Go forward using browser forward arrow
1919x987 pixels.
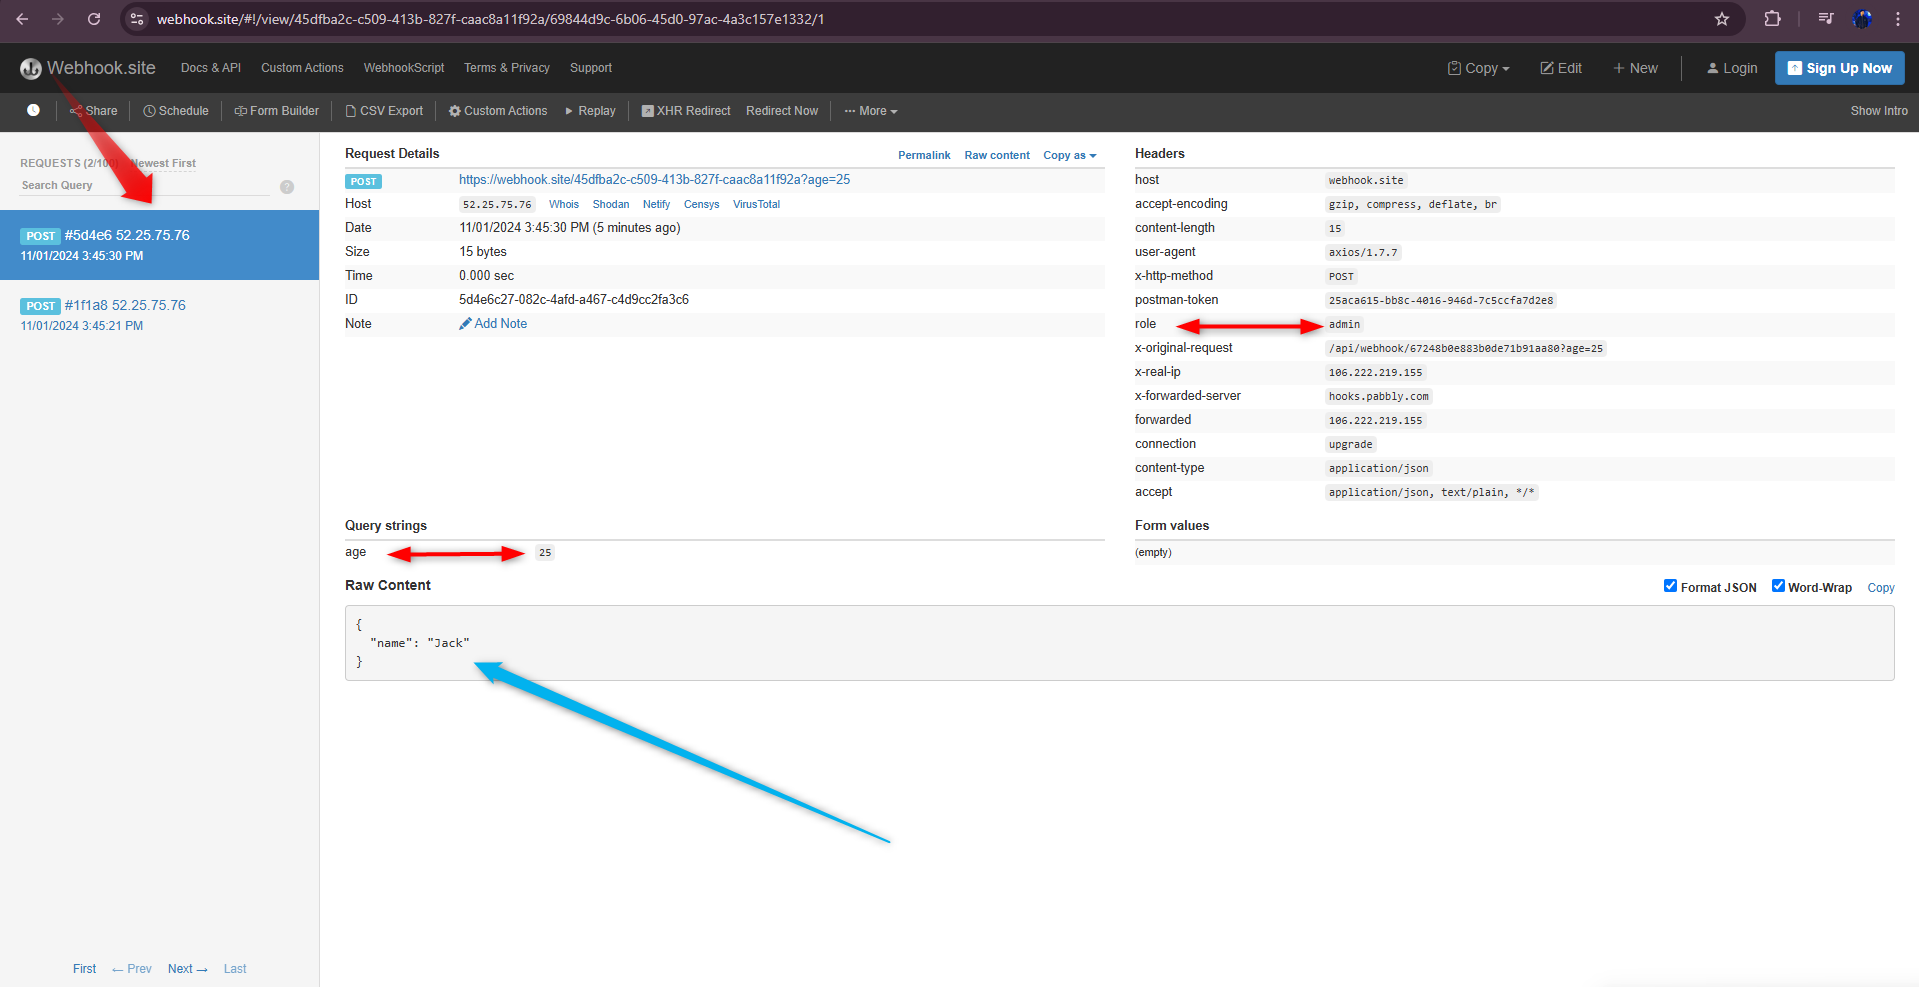[58, 19]
